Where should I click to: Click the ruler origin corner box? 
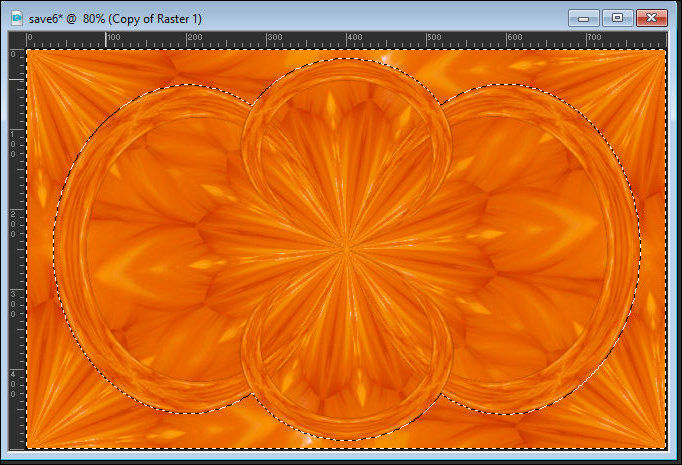[x=17, y=39]
